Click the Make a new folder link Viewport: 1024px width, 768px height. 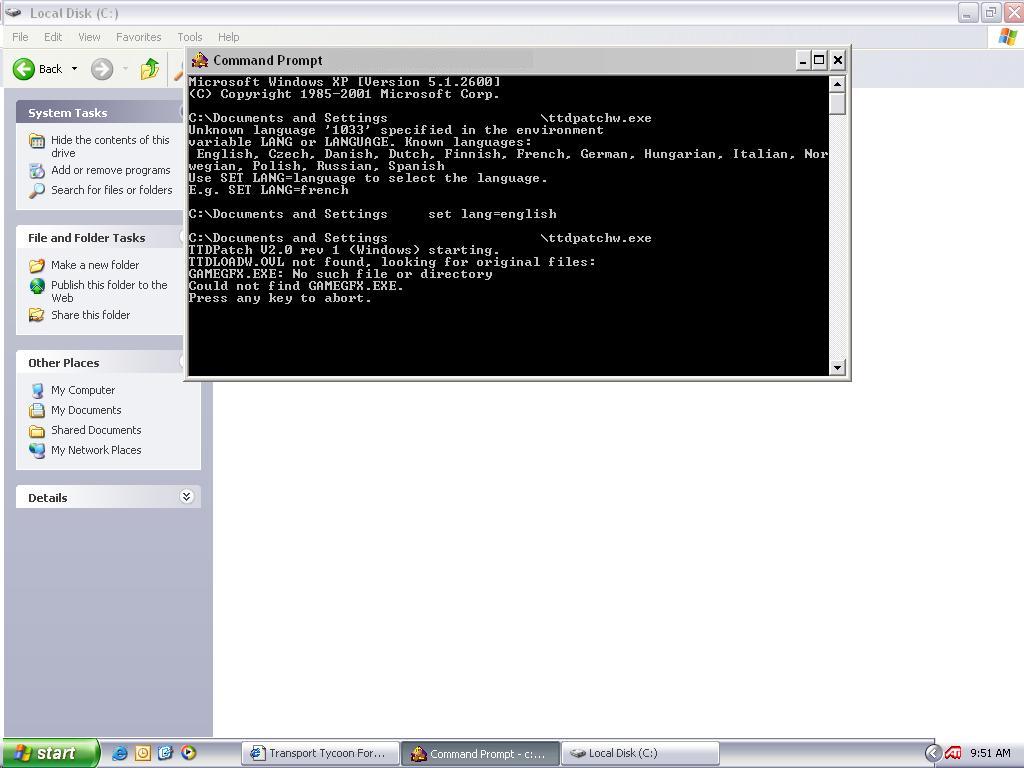pos(95,264)
